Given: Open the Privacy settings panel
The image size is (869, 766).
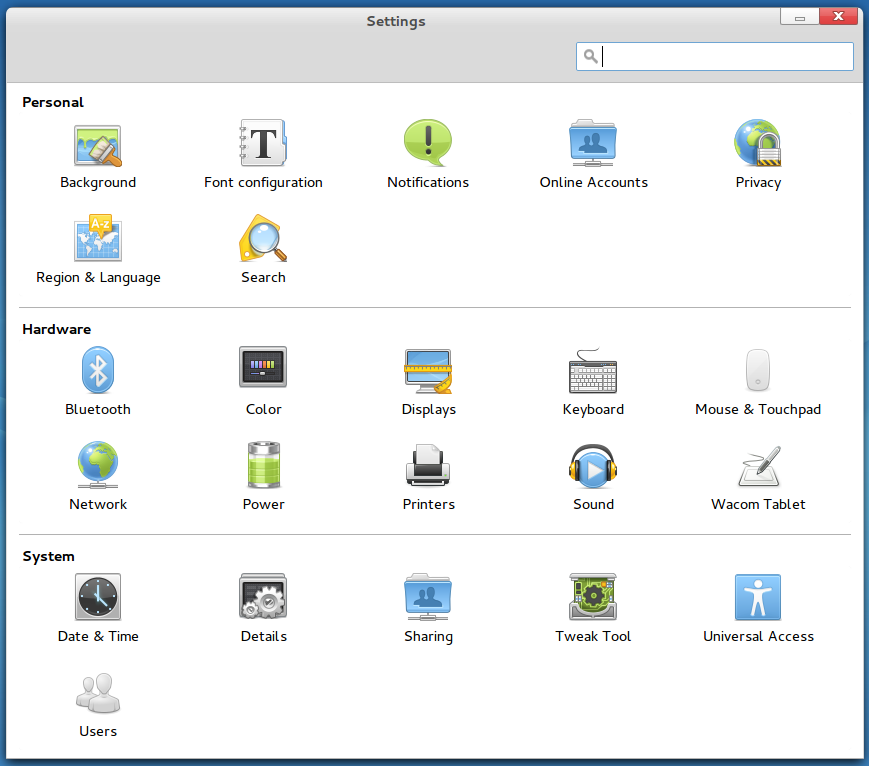Looking at the screenshot, I should point(758,152).
